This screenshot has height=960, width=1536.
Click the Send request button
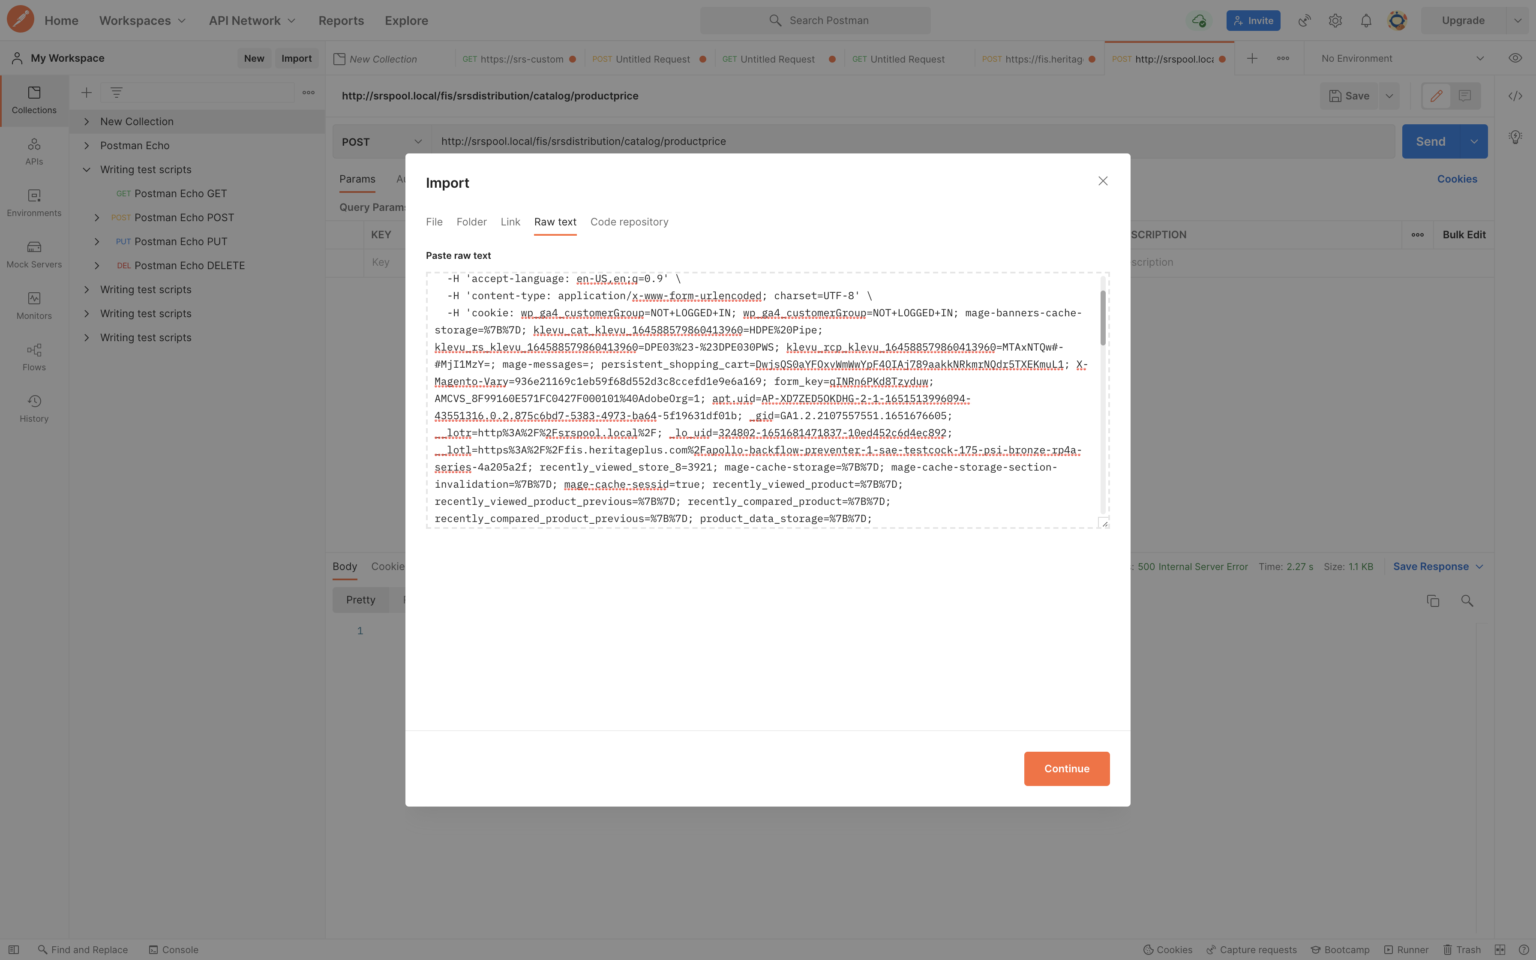1430,142
